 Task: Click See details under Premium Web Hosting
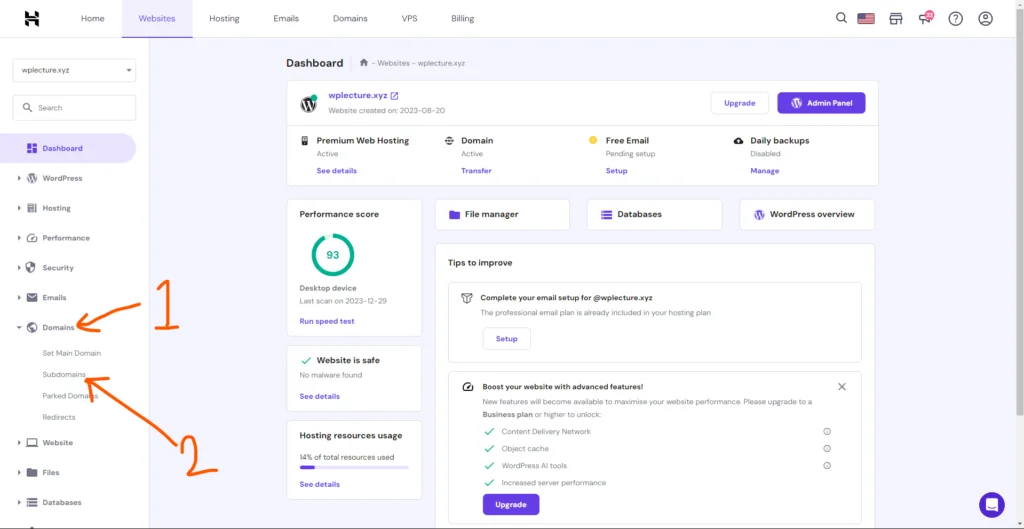pyautogui.click(x=337, y=170)
